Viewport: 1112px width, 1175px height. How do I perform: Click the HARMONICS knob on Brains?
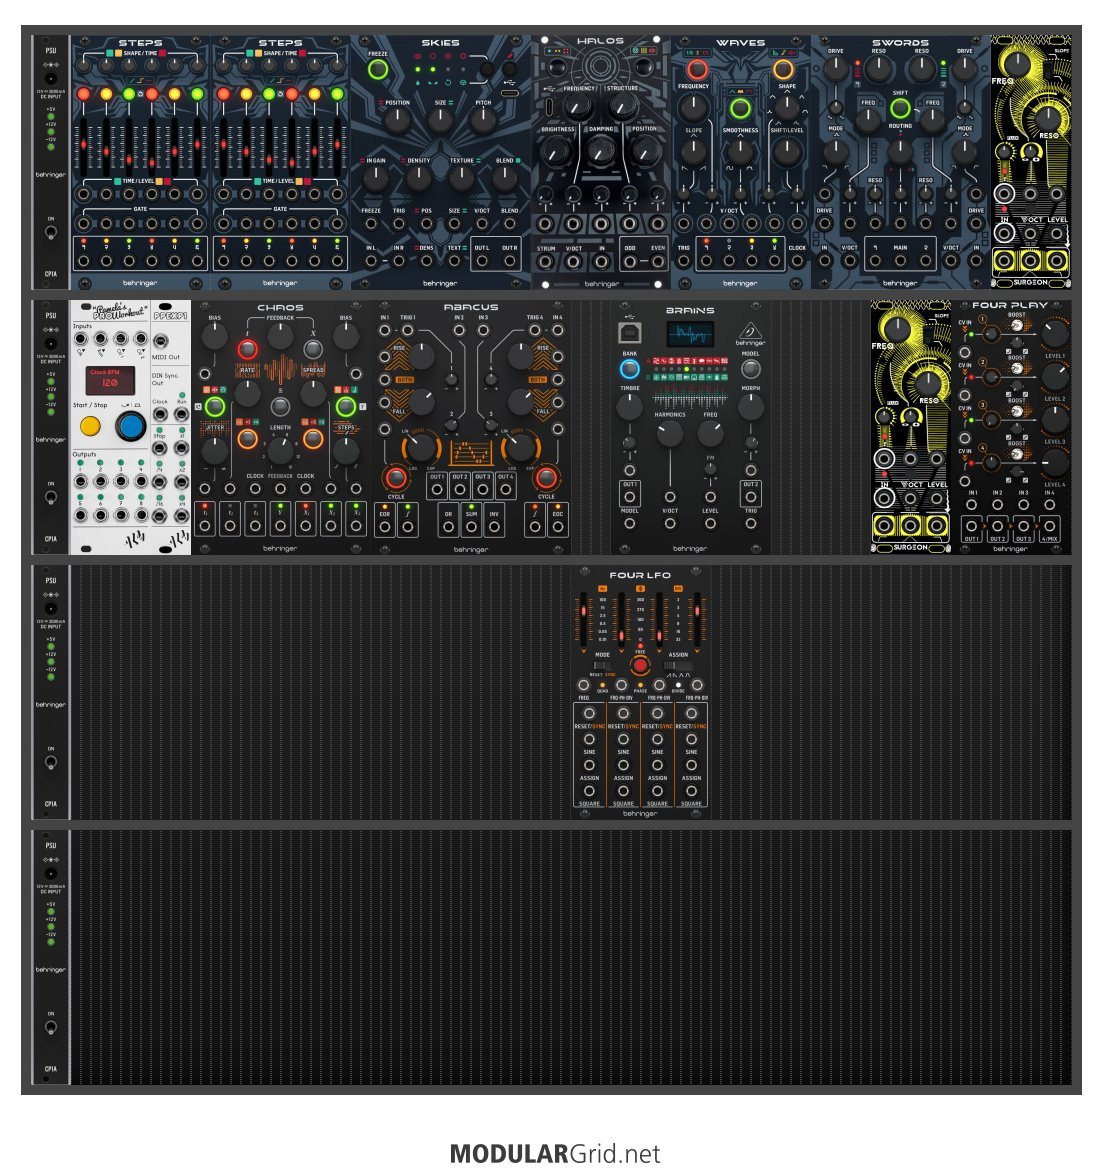[x=669, y=433]
